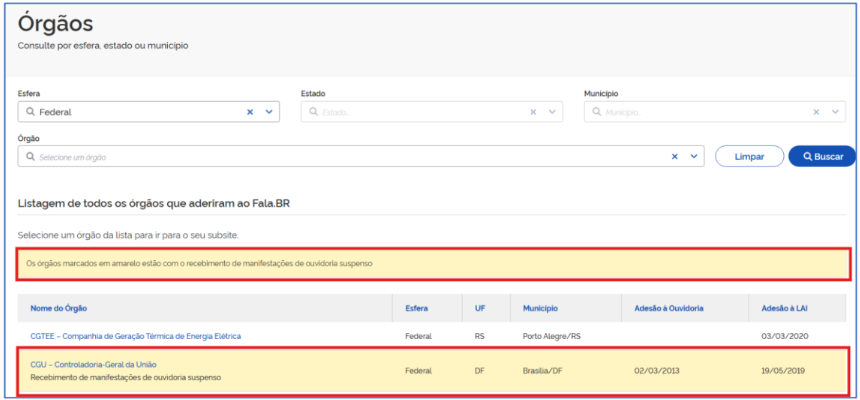Click the Buscar button
Viewport: 860px width, 400px height.
pyautogui.click(x=822, y=156)
